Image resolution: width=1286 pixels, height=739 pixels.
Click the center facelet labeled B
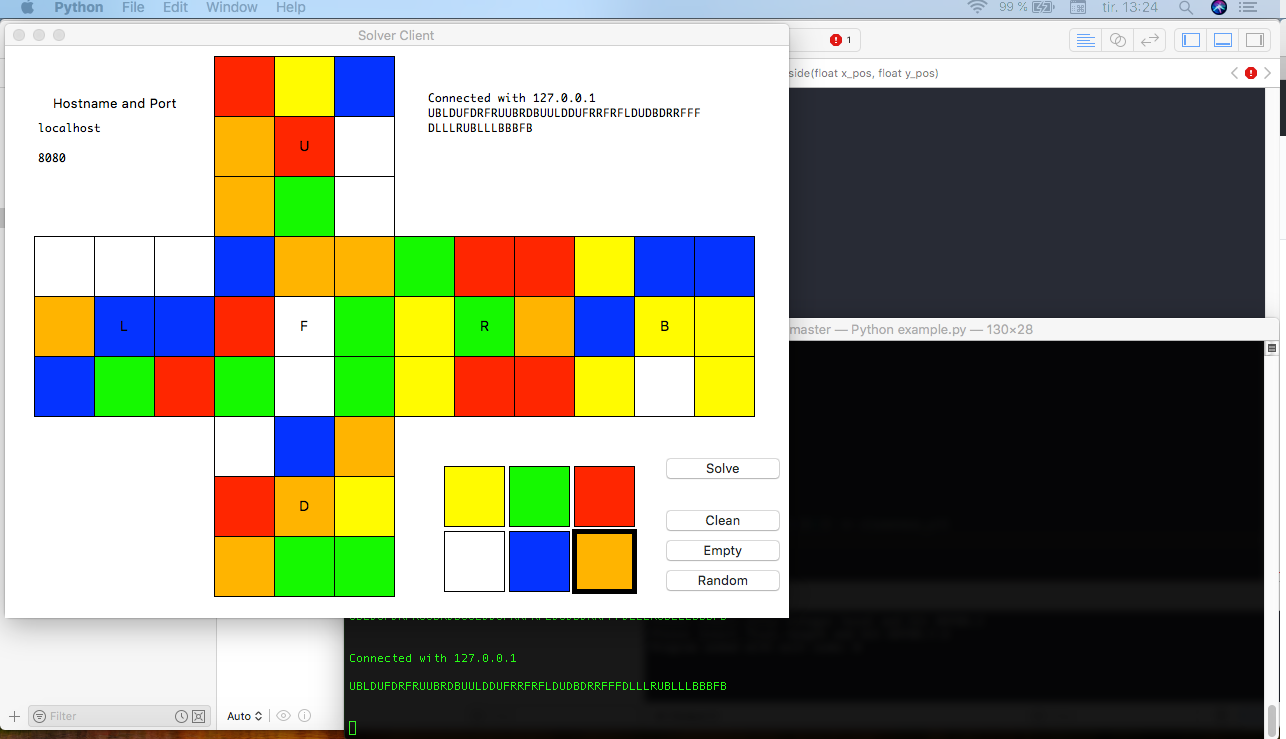(x=664, y=326)
